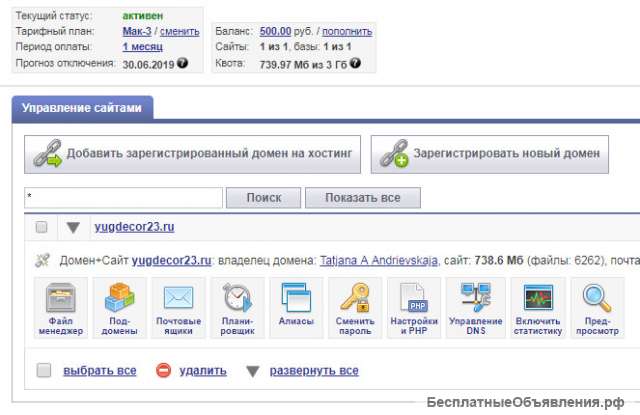
Task: Open yugdecor23.ru link in row header
Action: (x=134, y=227)
